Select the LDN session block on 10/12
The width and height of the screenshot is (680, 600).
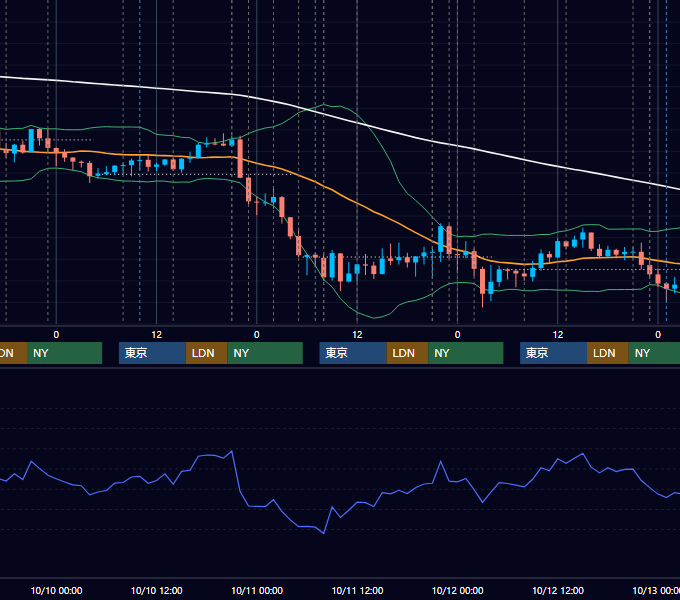(x=608, y=353)
